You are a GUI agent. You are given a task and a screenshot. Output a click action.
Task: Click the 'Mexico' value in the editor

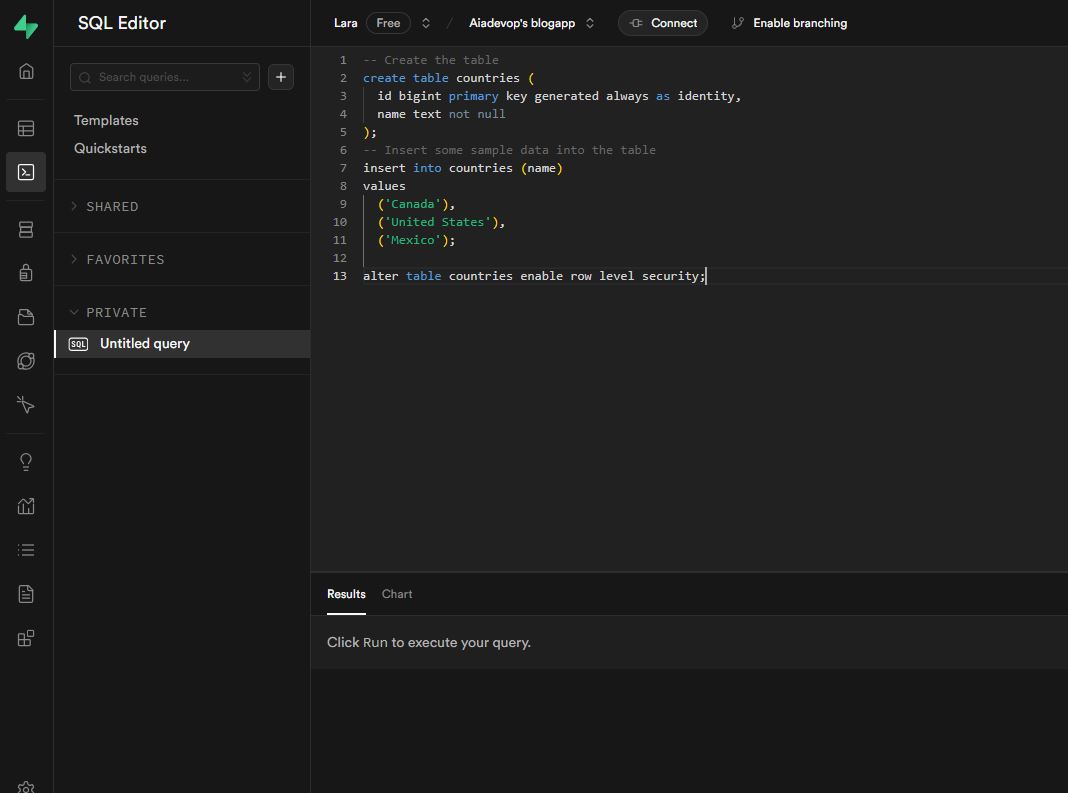coord(412,240)
